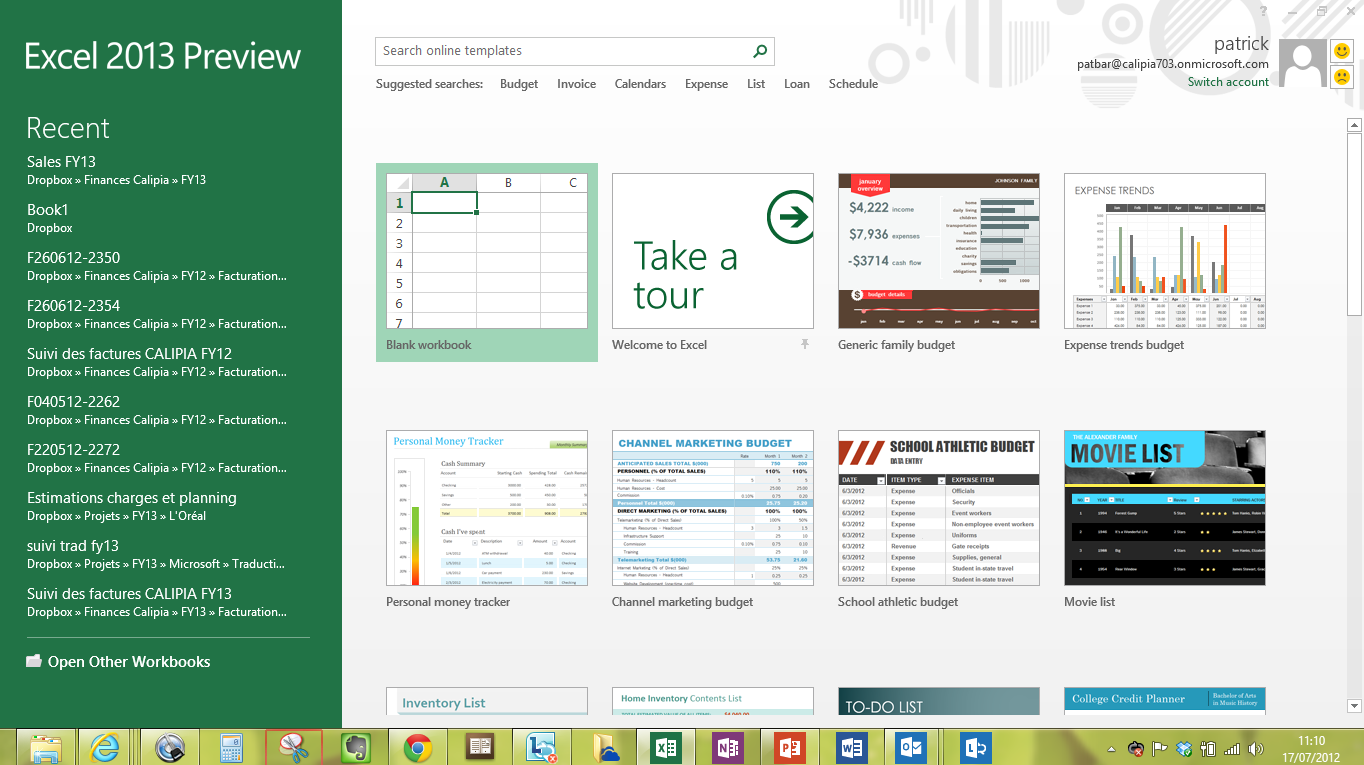
Task: Open recent file Sales FY13
Action: 61,162
